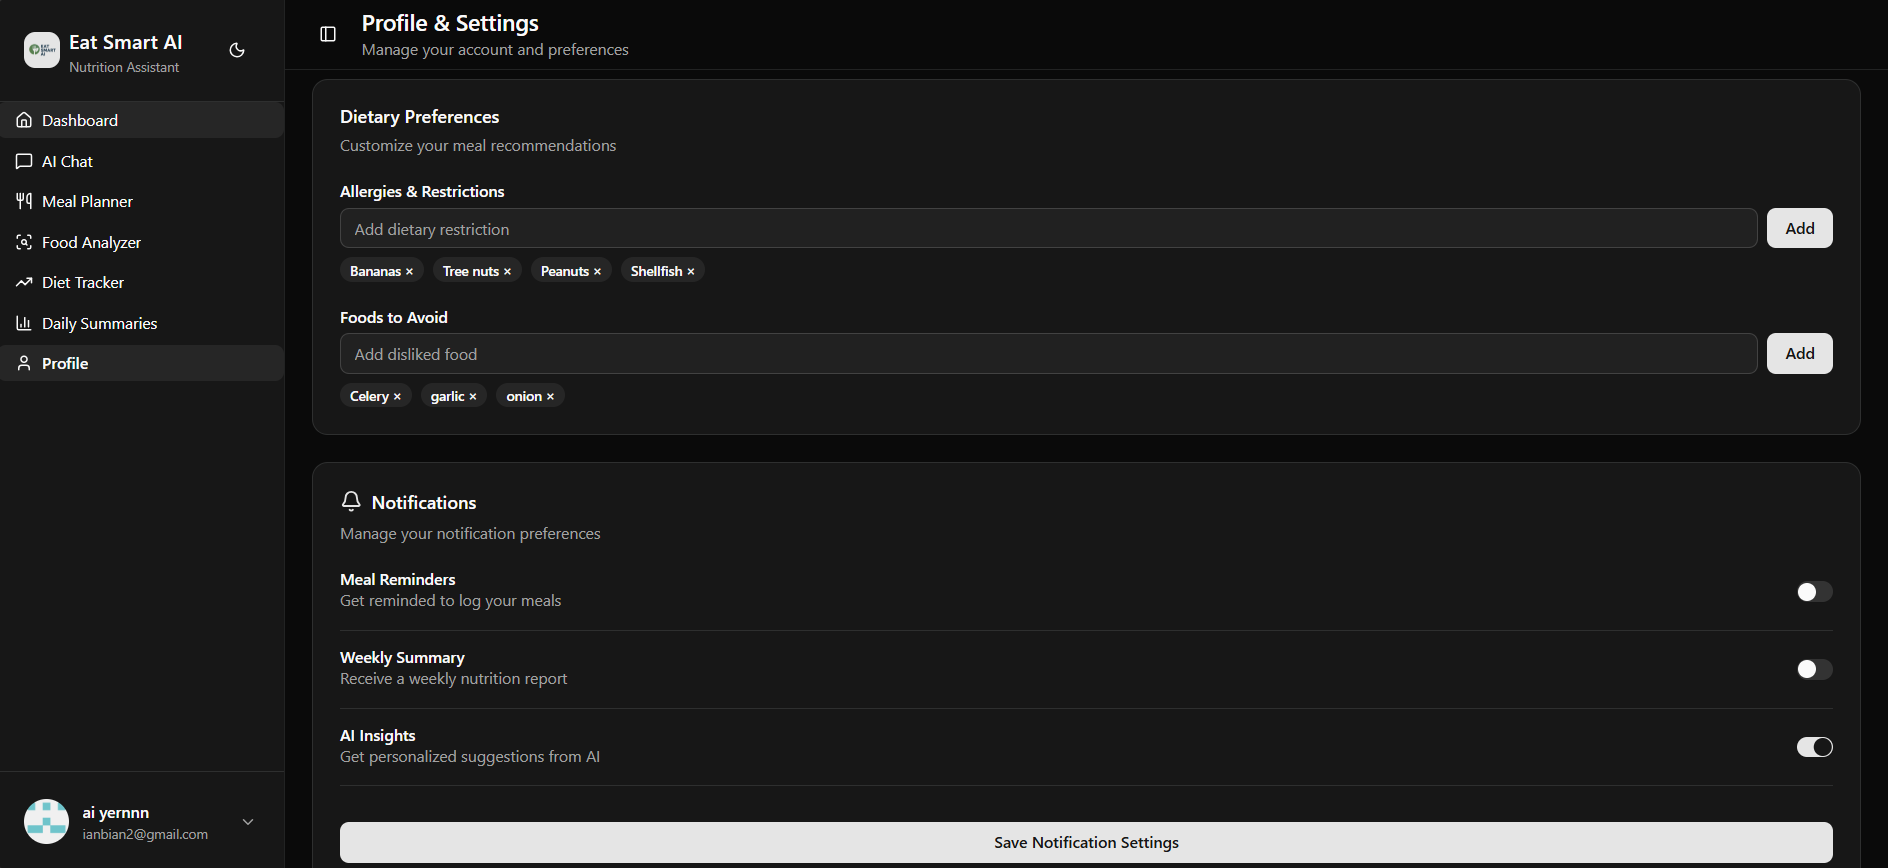The image size is (1888, 868).
Task: Open the Meal Planner section
Action: click(142, 201)
